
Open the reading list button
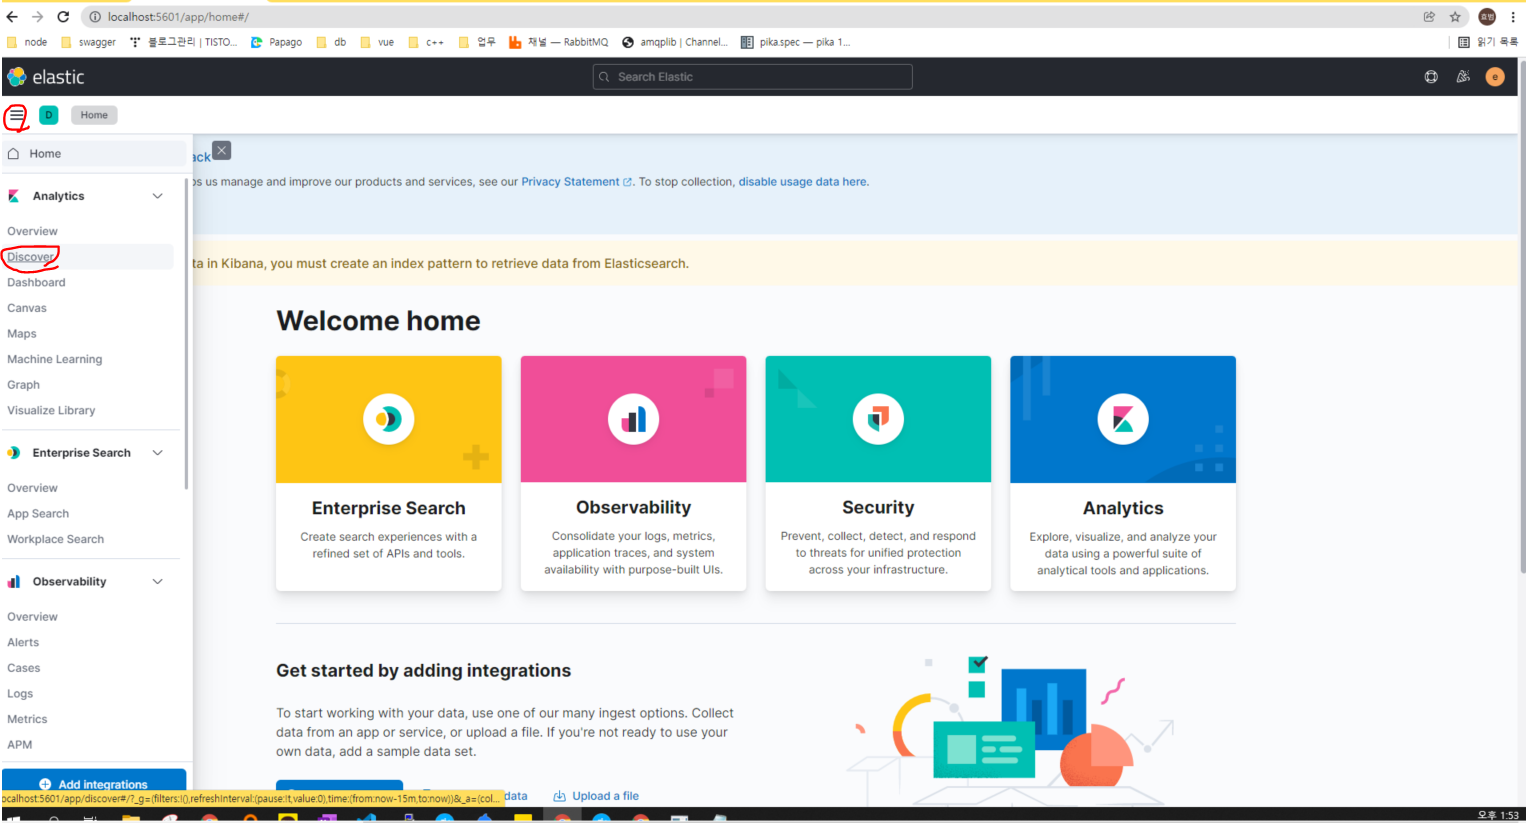(1487, 42)
